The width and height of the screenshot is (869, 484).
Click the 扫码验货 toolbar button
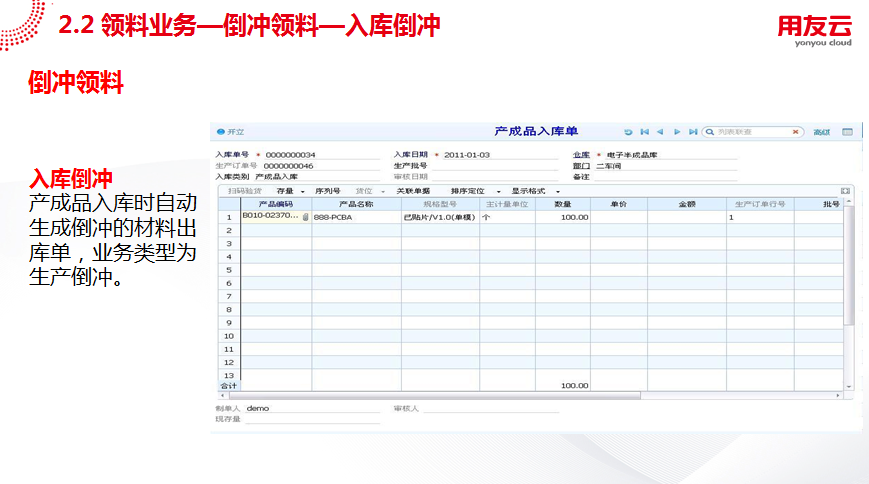coord(244,191)
